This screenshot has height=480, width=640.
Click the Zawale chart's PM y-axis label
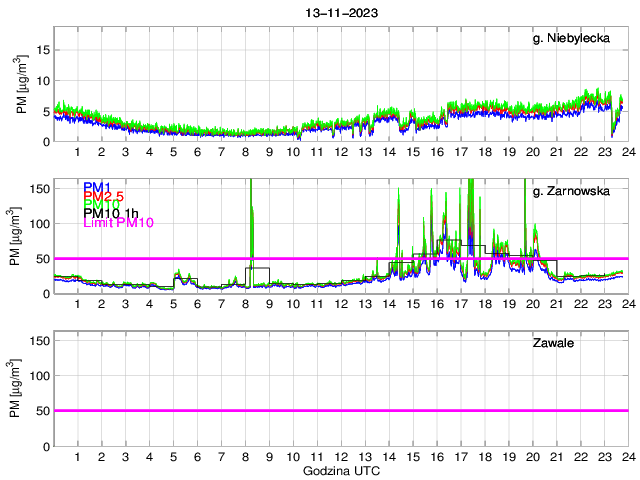(x=22, y=390)
